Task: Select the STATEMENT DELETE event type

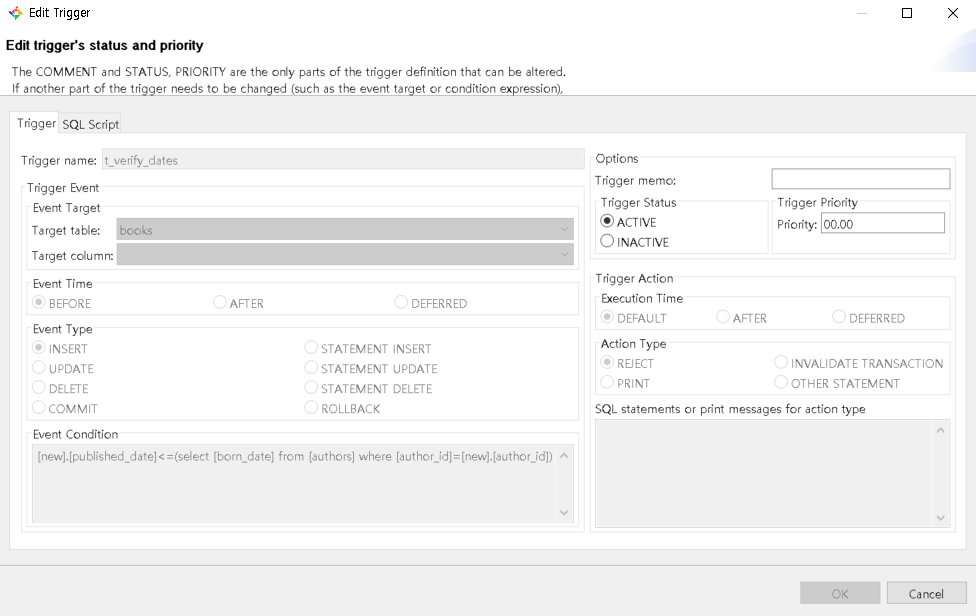Action: (x=312, y=388)
